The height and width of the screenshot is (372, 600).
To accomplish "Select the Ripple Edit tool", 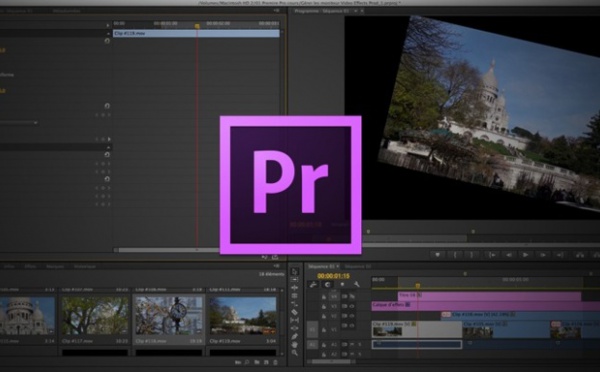I will (x=294, y=288).
